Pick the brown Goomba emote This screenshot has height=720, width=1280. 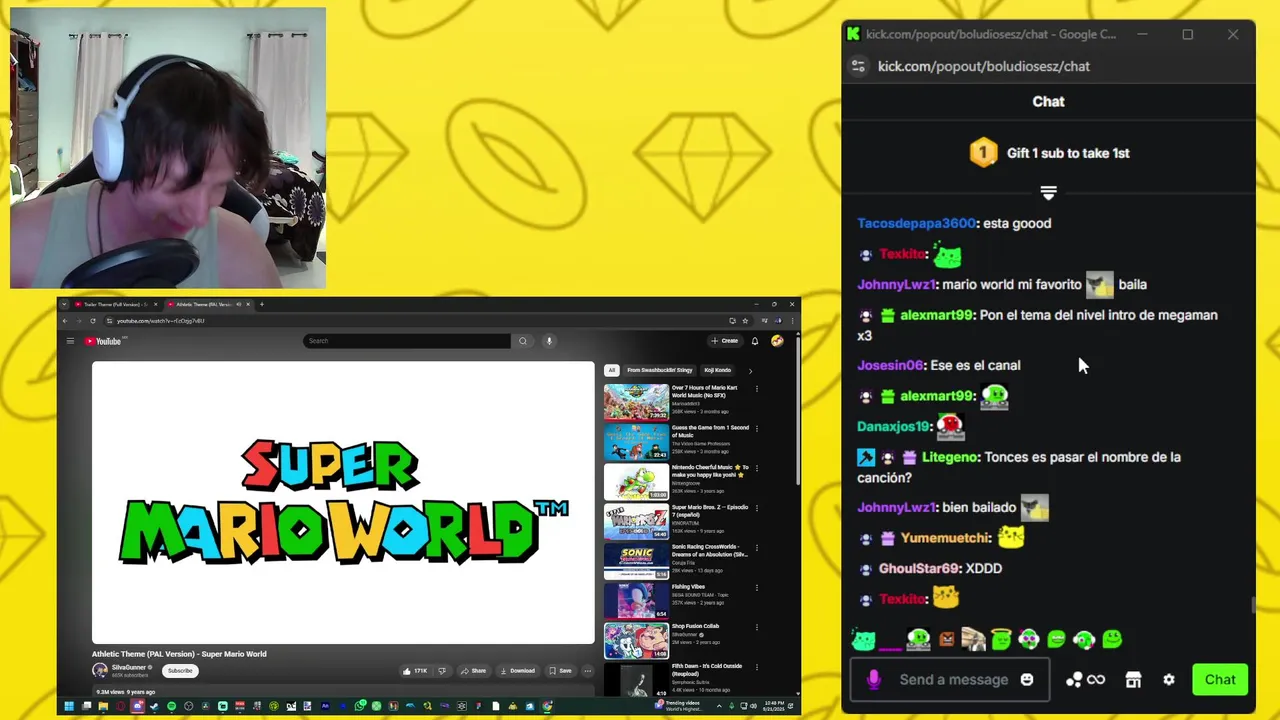(x=946, y=640)
